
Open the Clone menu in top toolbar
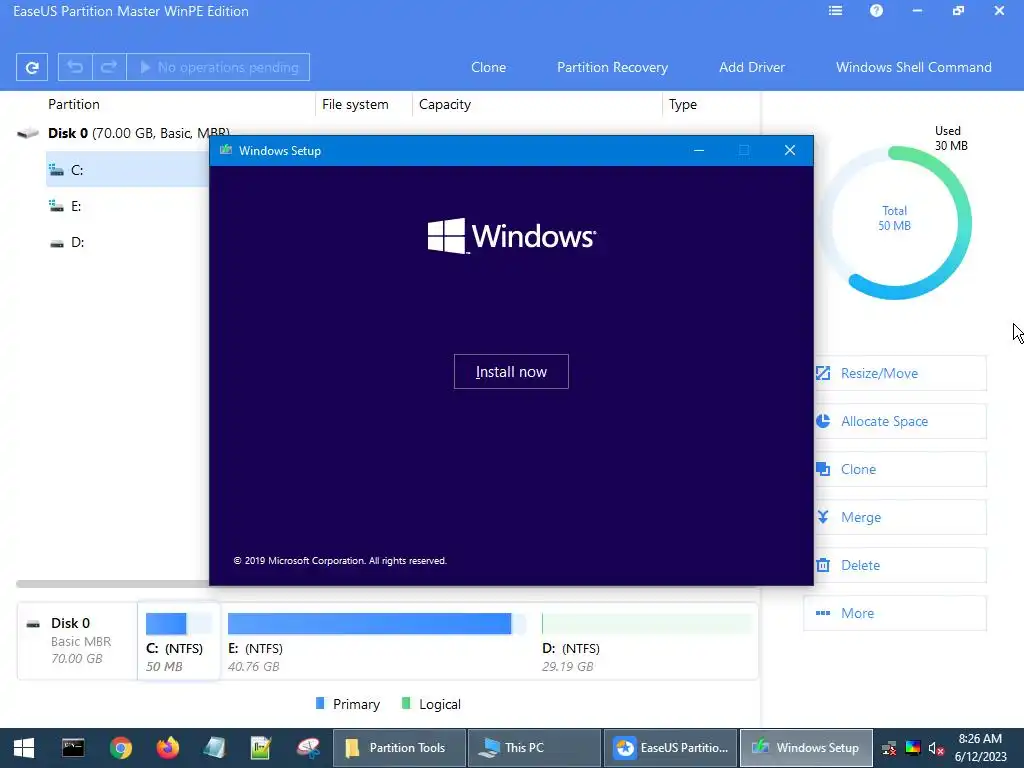point(488,67)
